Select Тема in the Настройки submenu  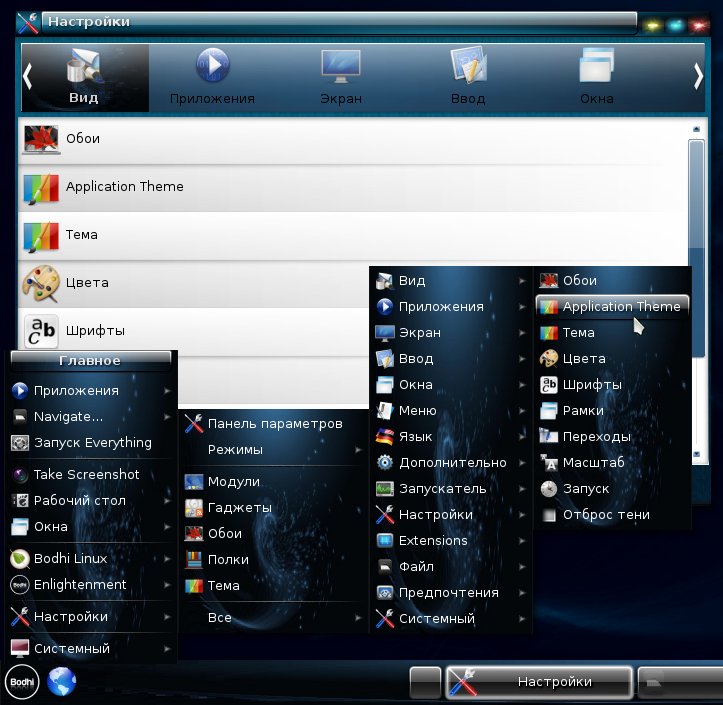click(x=272, y=586)
